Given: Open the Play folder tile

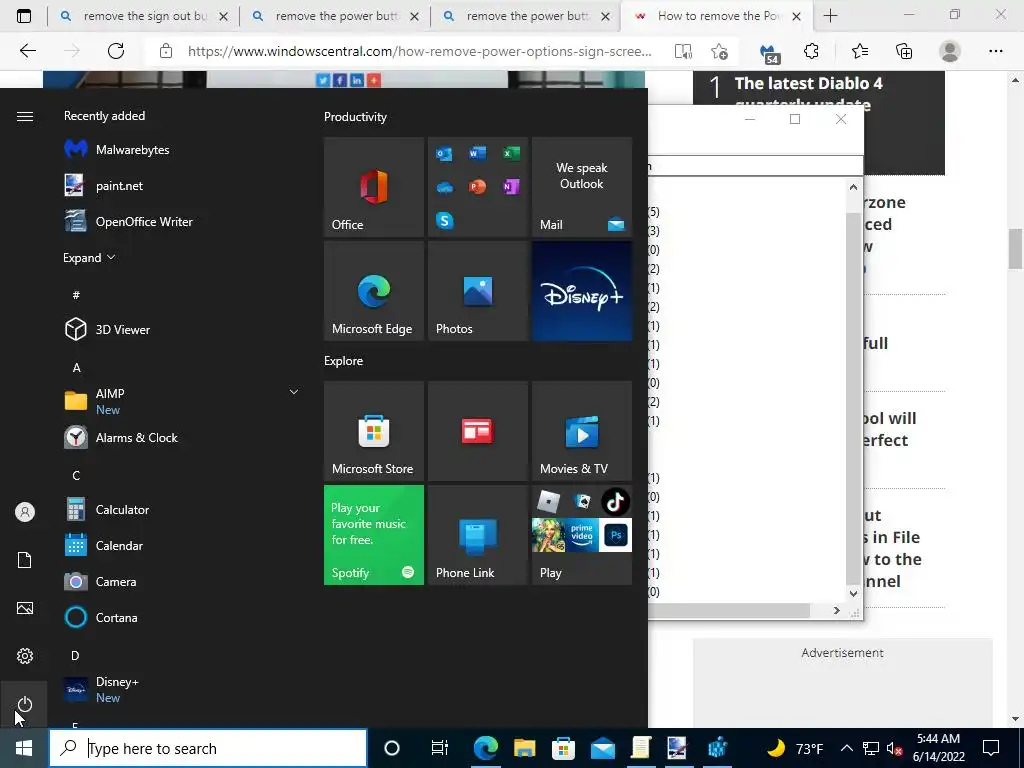Looking at the screenshot, I should click(582, 535).
